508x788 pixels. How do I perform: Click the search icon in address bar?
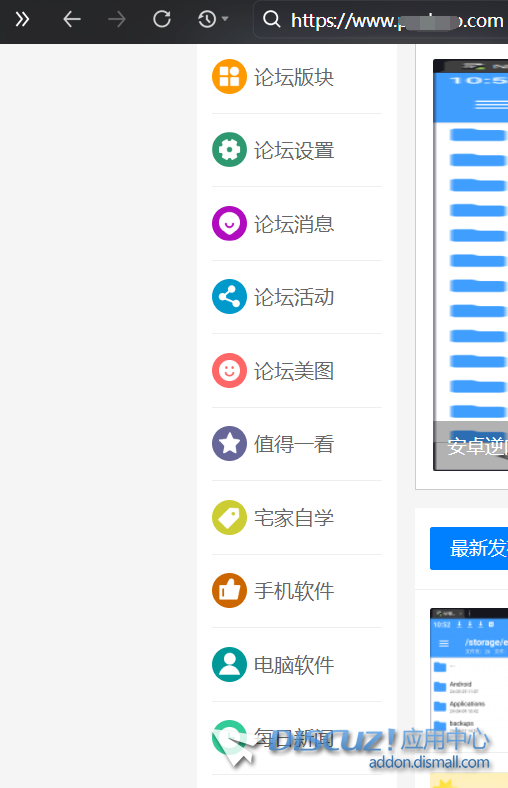271,20
